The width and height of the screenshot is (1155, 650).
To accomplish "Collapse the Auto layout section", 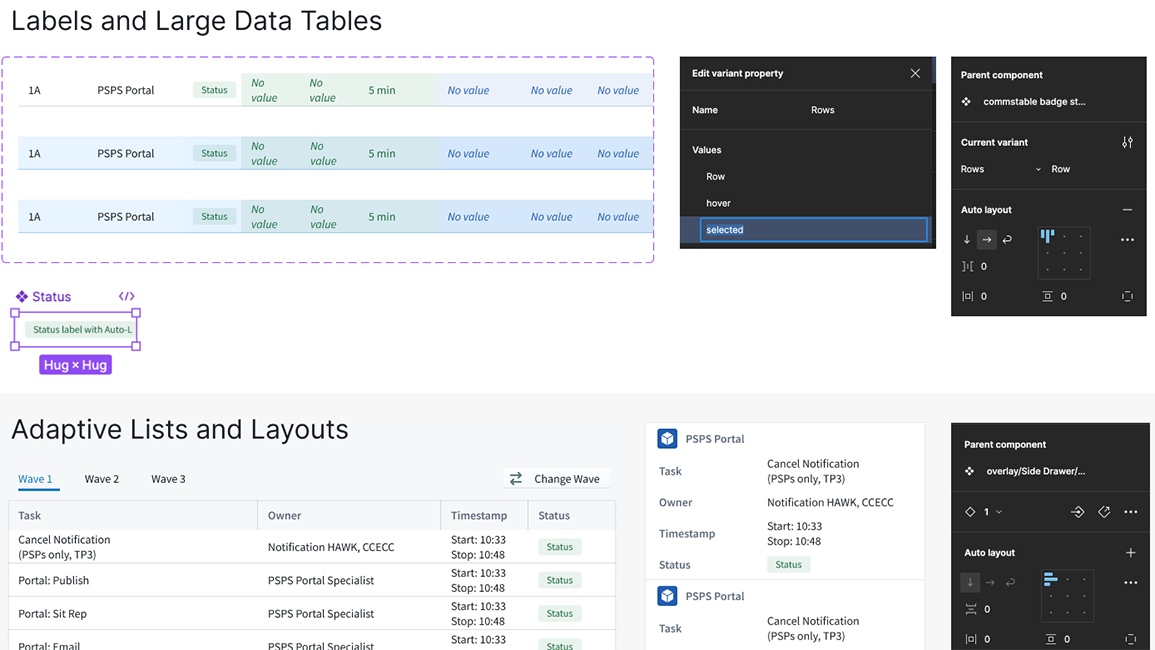I will [x=1127, y=209].
